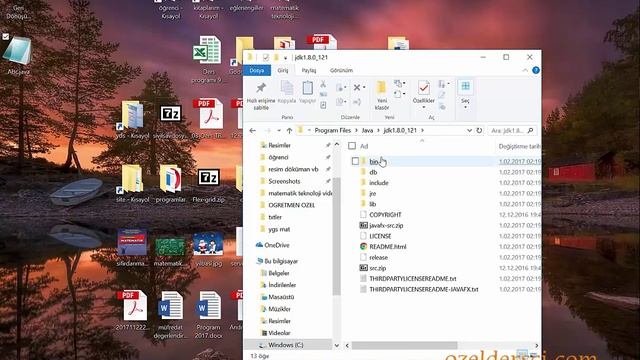Select matematik thumbnail on desktop
The image size is (640, 360).
[x=170, y=252]
